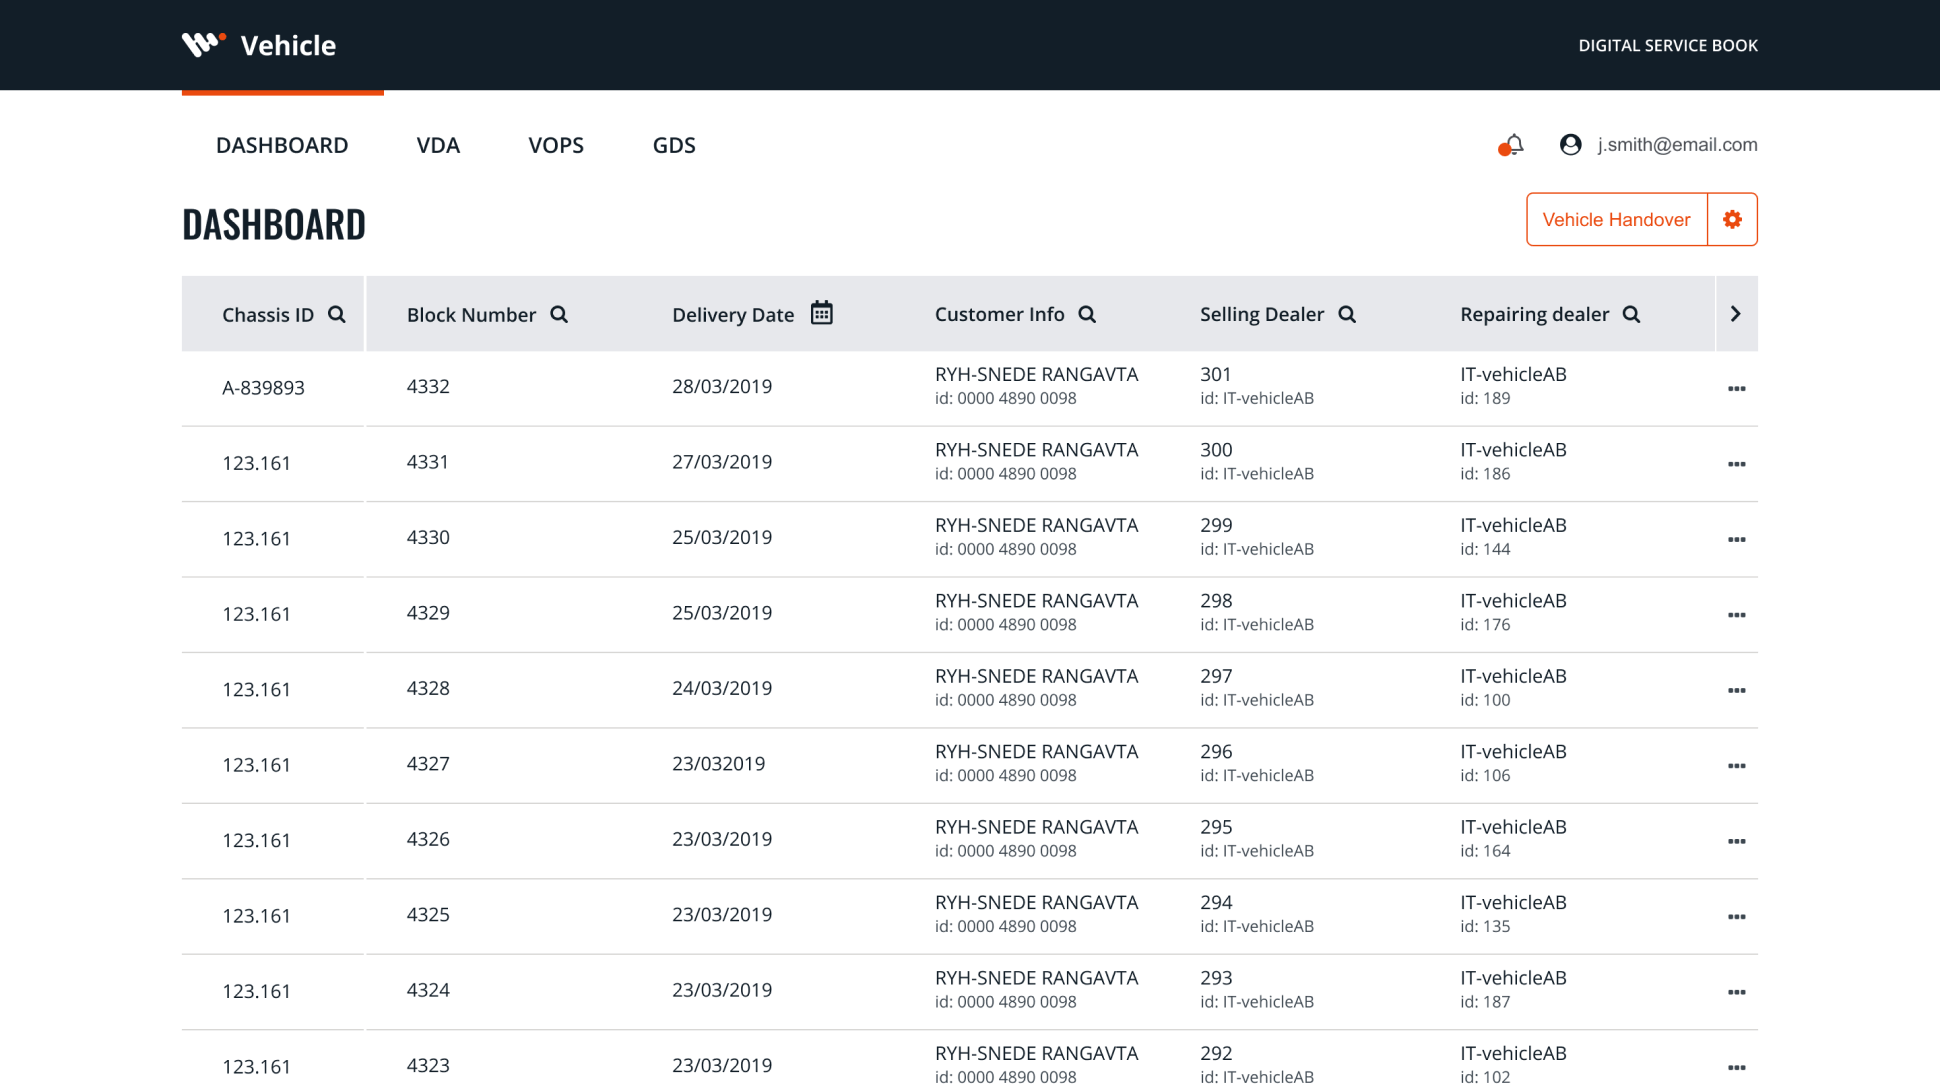Image resolution: width=1940 pixels, height=1090 pixels.
Task: Expand more table columns with right chevron
Action: tap(1735, 314)
